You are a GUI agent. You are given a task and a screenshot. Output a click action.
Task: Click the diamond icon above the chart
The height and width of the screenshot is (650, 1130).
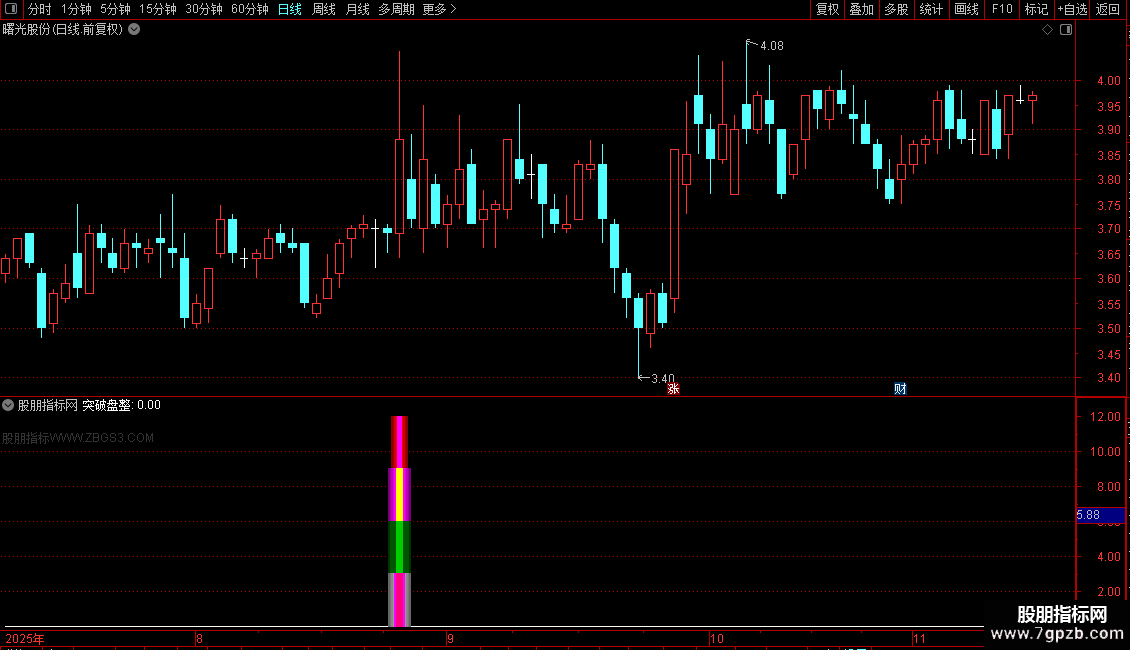pos(1048,30)
